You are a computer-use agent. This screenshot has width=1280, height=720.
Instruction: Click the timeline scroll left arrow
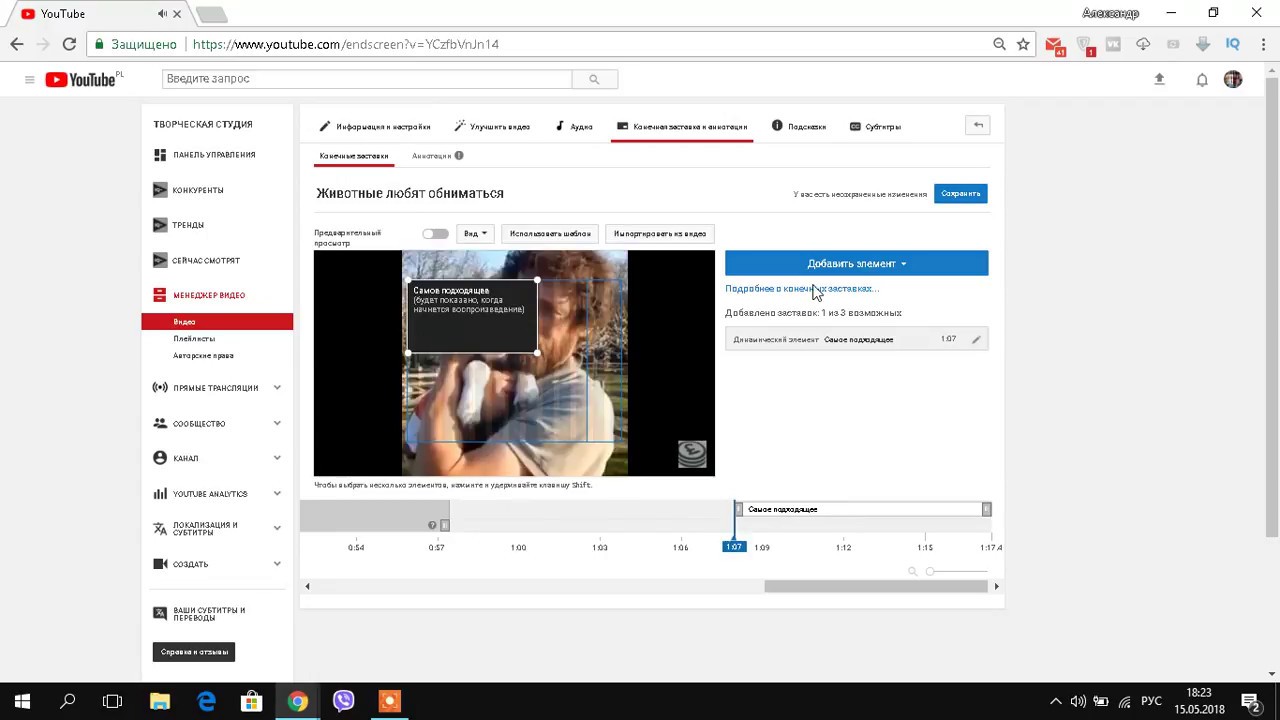pyautogui.click(x=307, y=586)
